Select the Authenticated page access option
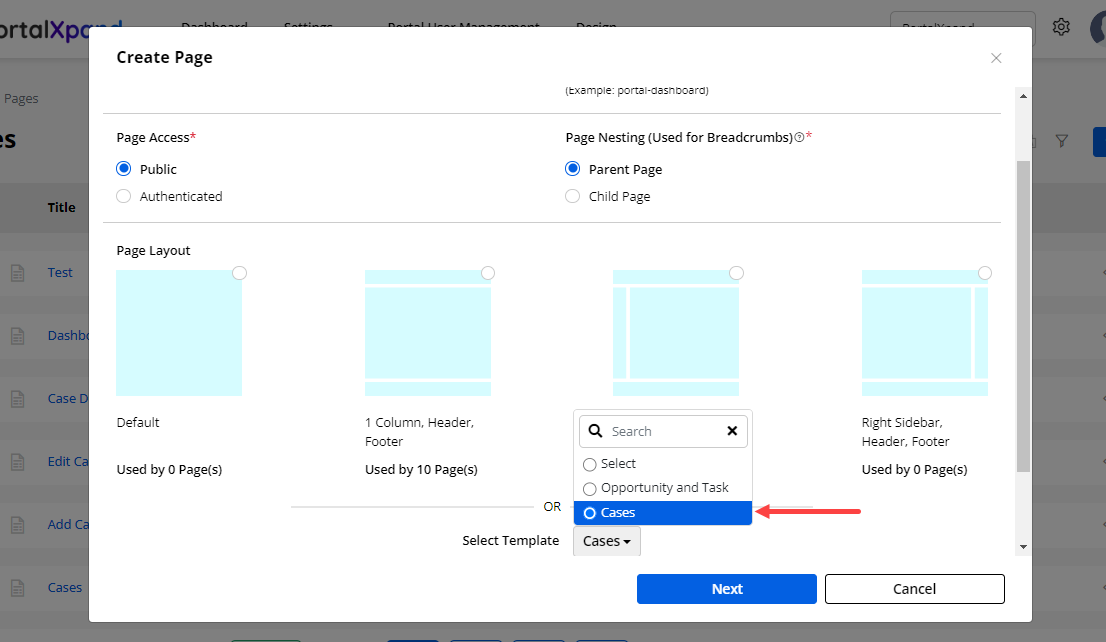This screenshot has height=642, width=1106. (124, 196)
